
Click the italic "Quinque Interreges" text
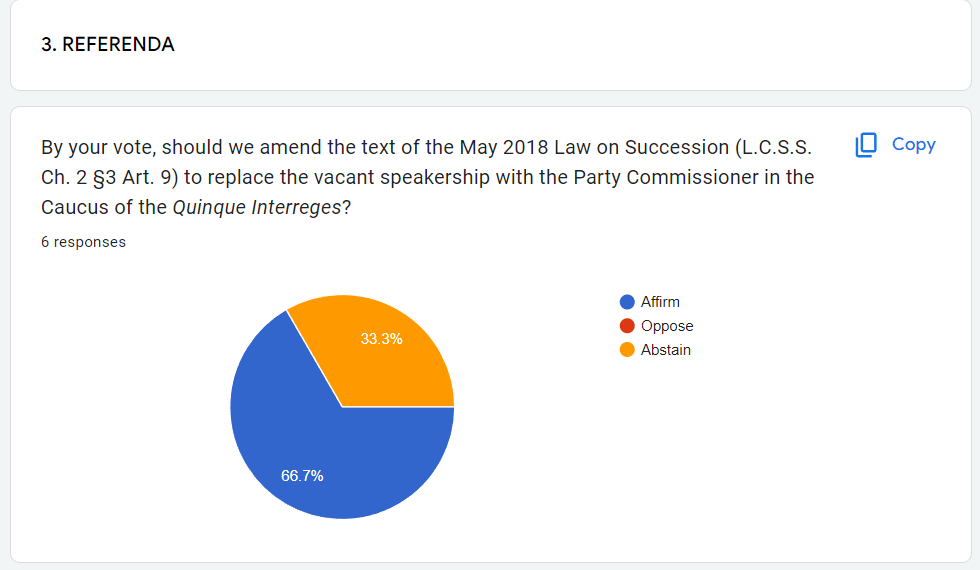pos(257,208)
